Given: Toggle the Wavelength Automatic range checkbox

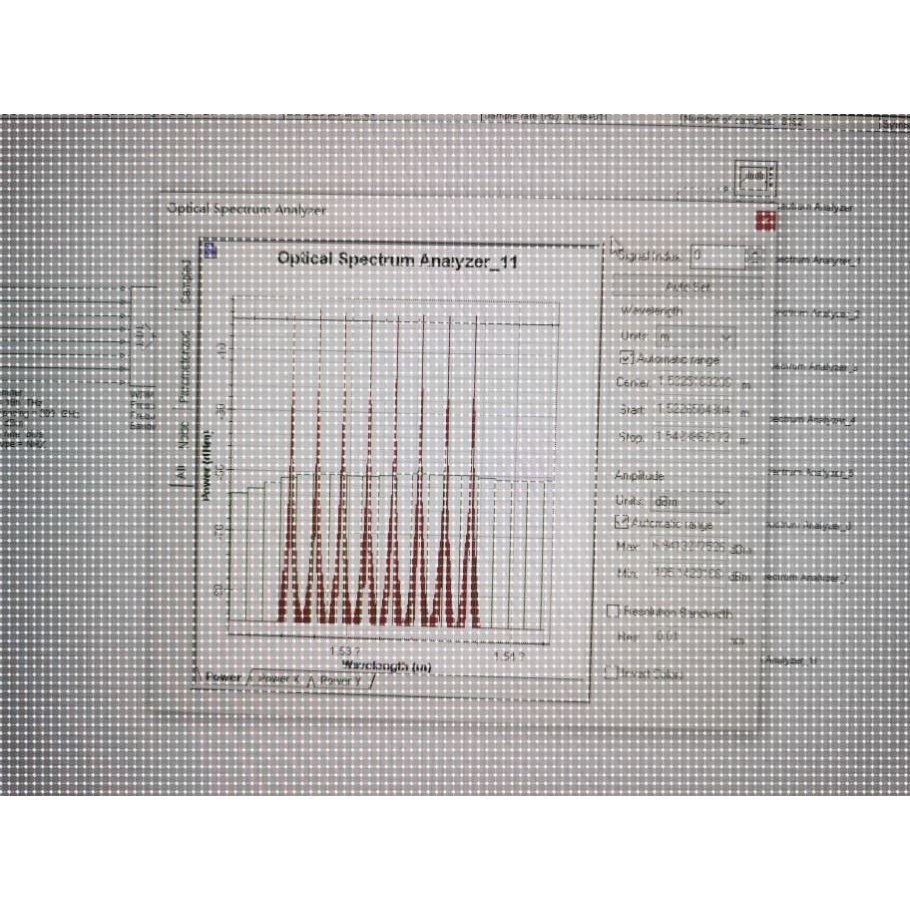Looking at the screenshot, I should pos(626,358).
